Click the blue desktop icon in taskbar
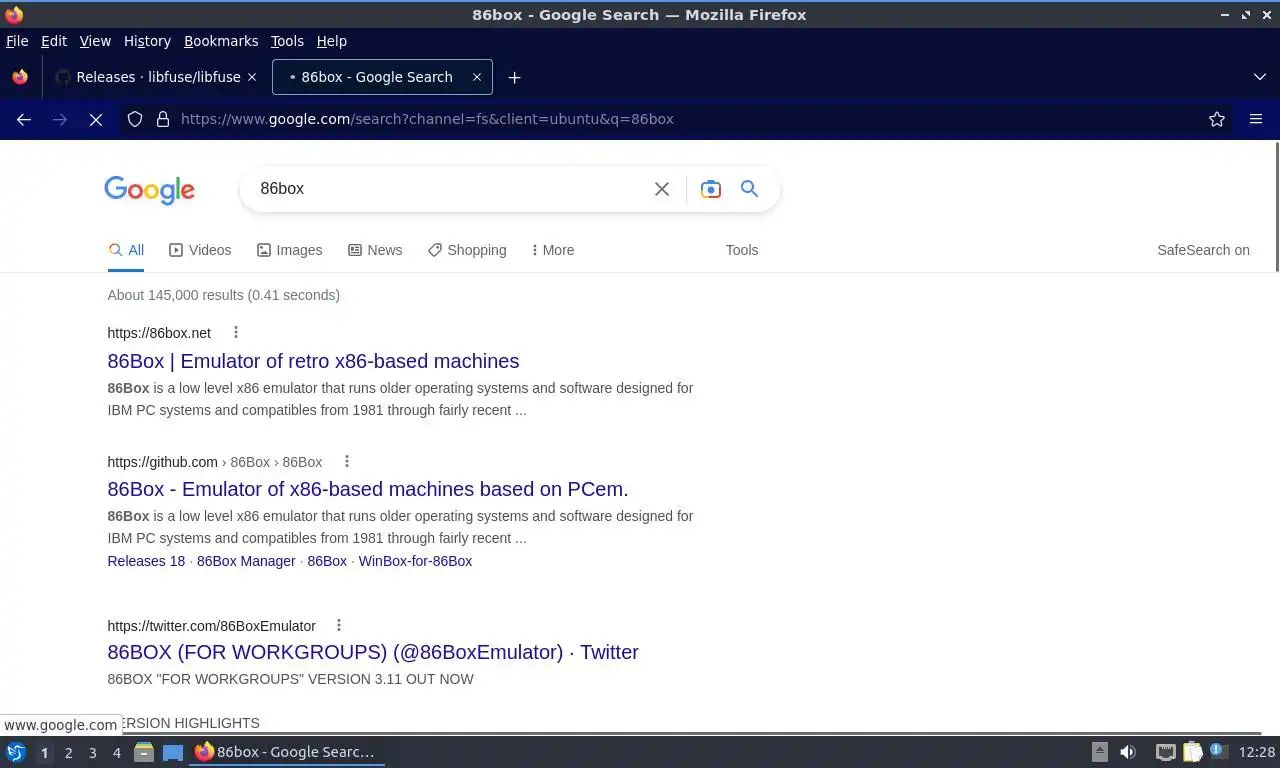The image size is (1280, 768). click(x=173, y=752)
